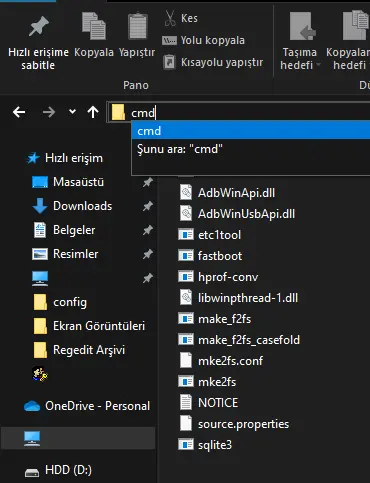Open HDD (D:) drive in sidebar

(x=68, y=470)
